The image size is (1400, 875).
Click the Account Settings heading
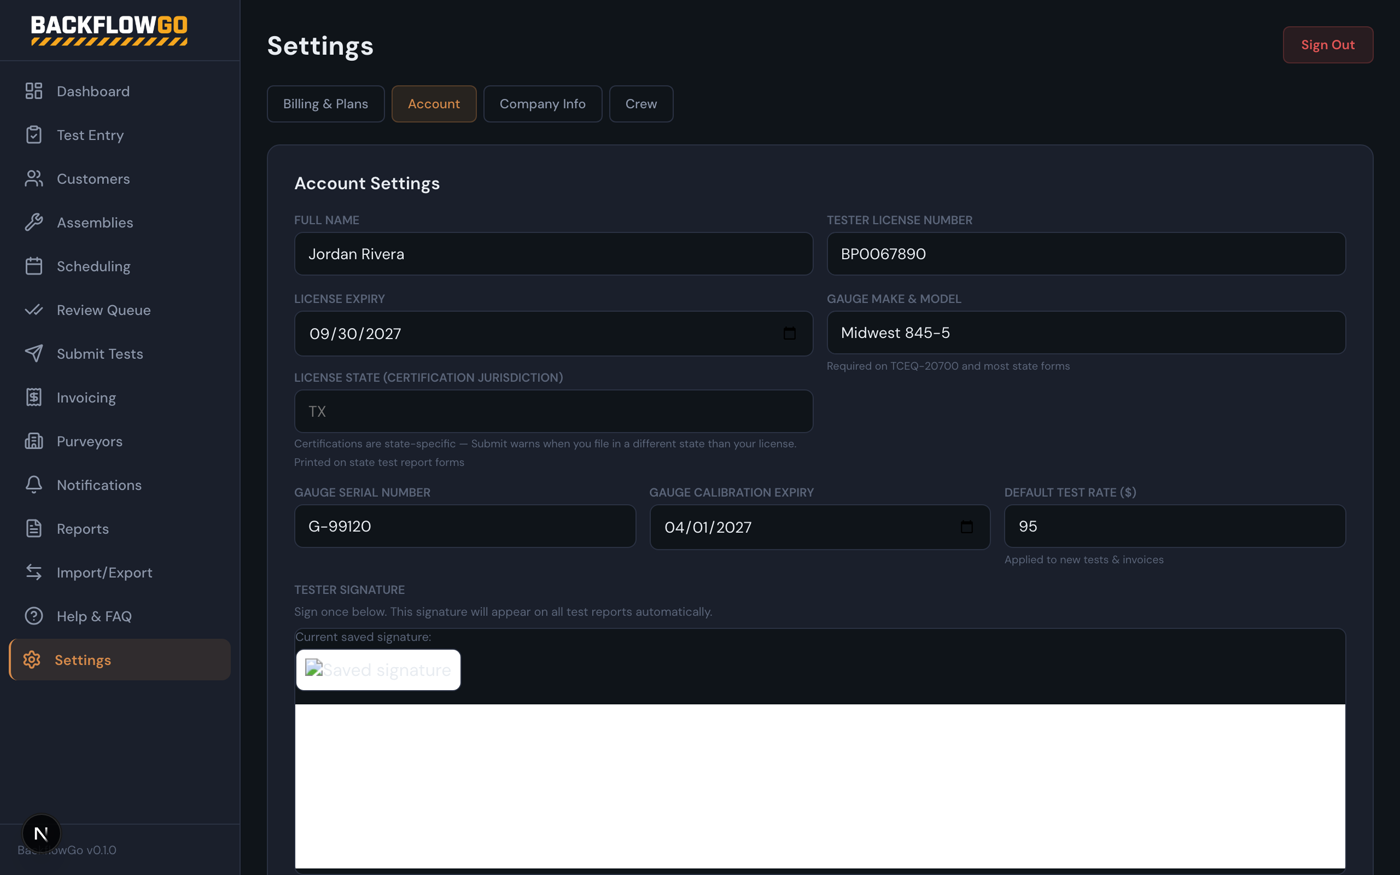coord(367,184)
